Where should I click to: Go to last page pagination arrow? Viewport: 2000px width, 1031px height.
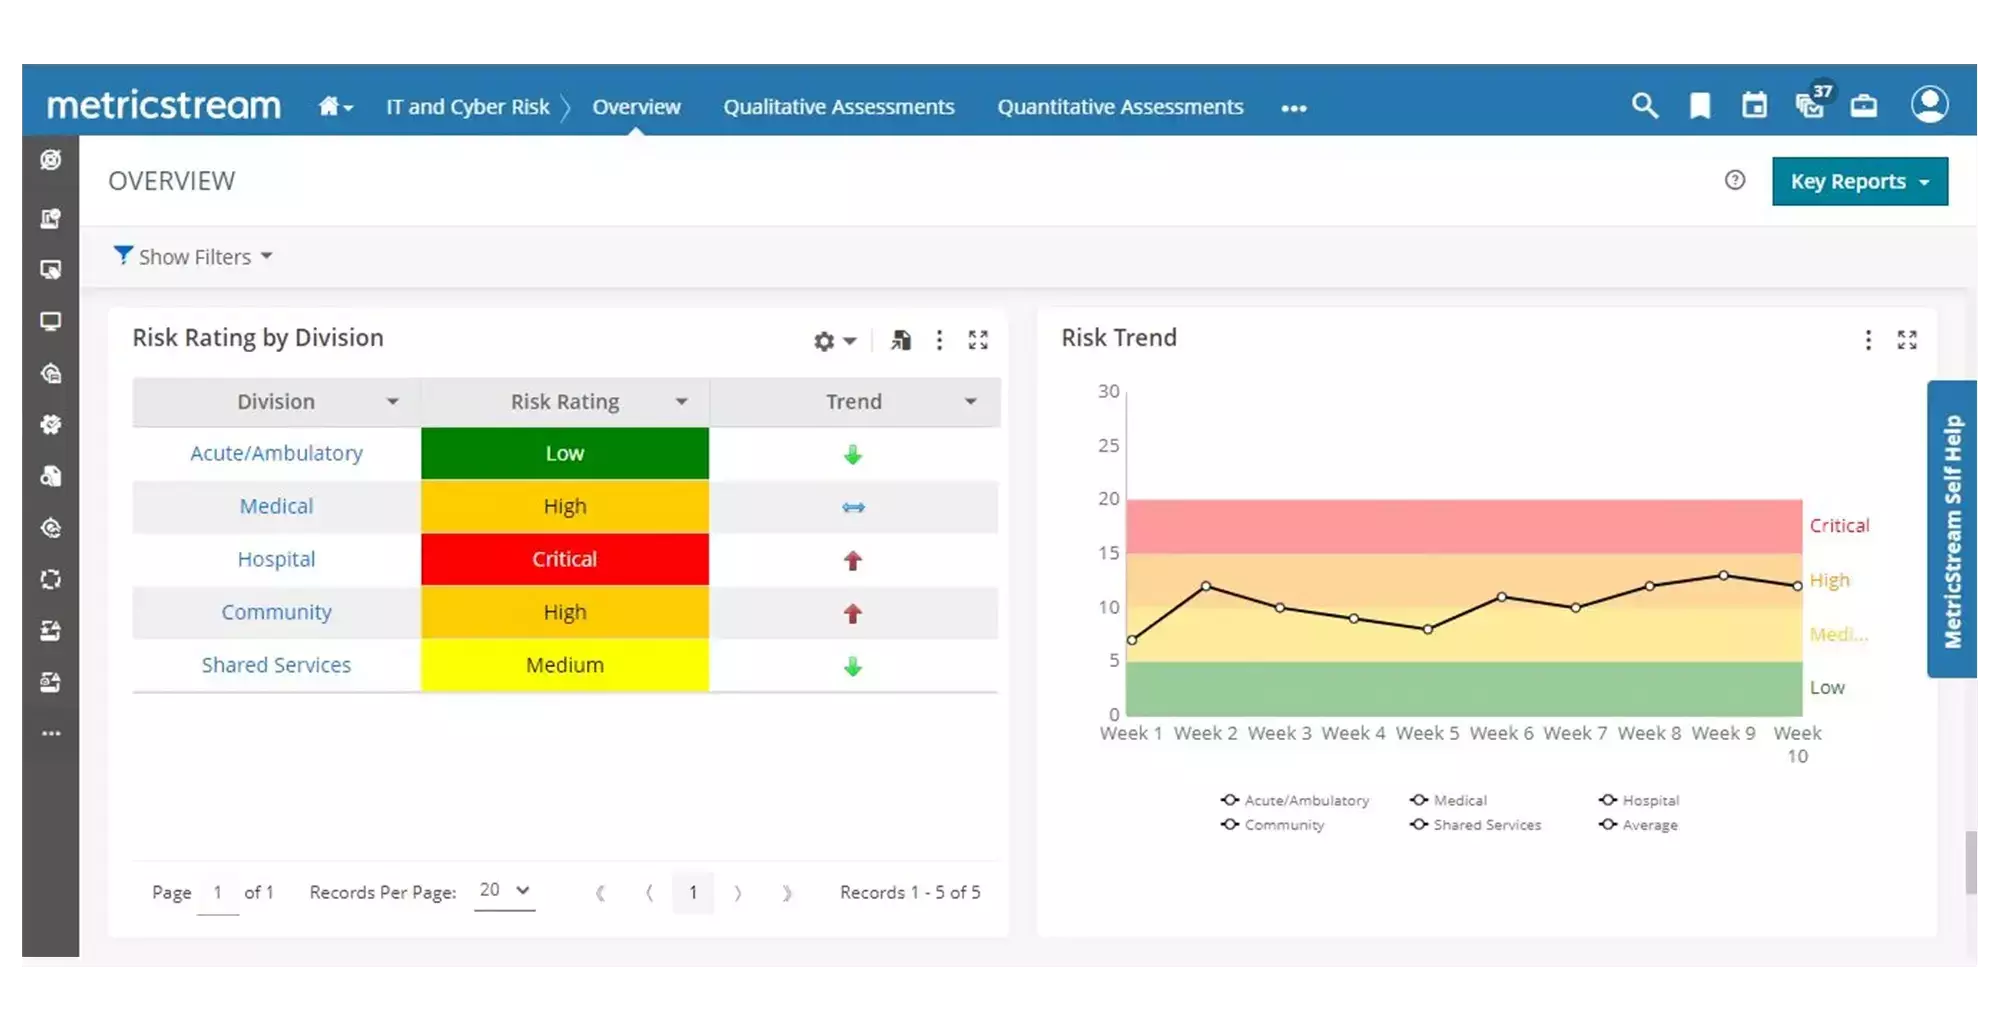[787, 893]
